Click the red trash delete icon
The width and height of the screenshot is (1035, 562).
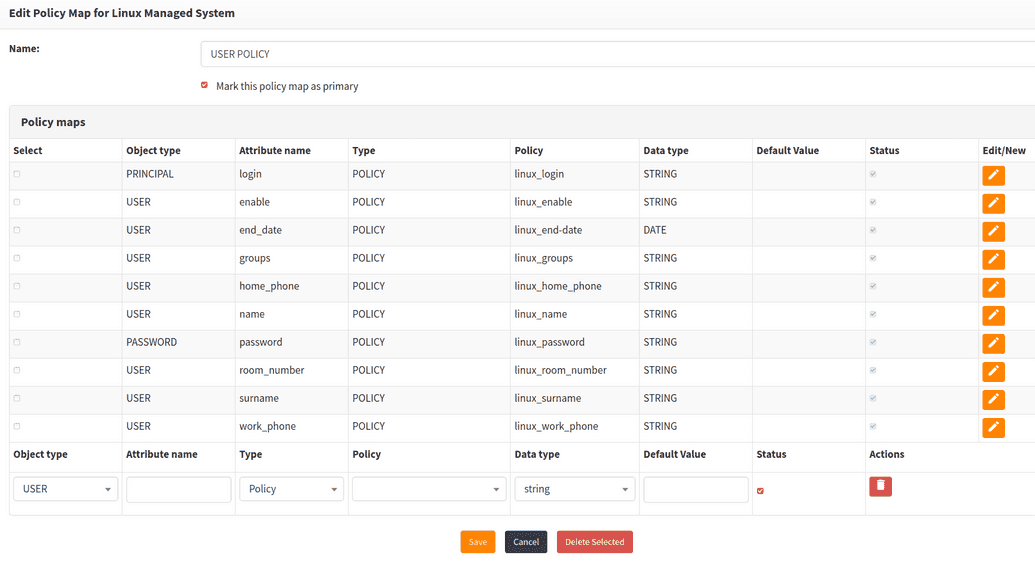point(880,486)
